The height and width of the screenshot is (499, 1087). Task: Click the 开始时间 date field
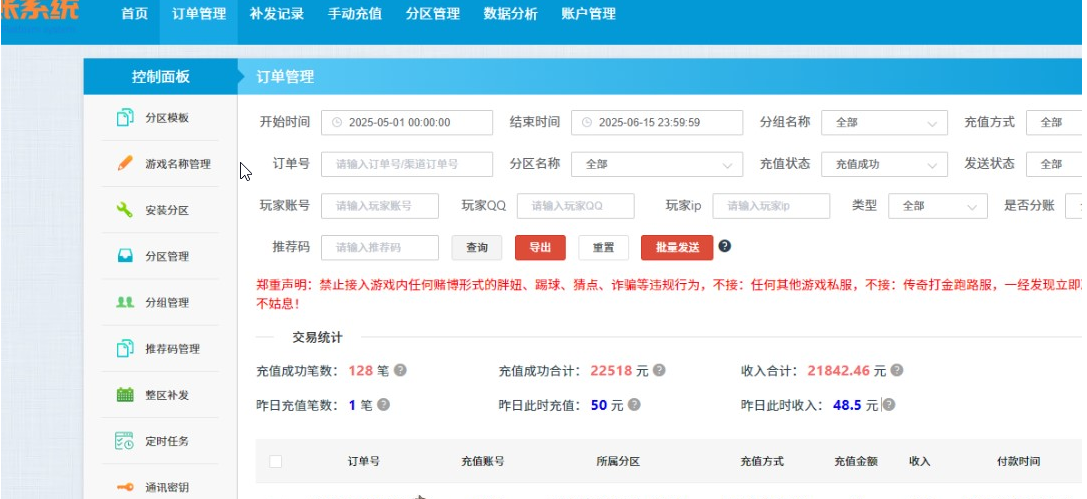pos(407,123)
